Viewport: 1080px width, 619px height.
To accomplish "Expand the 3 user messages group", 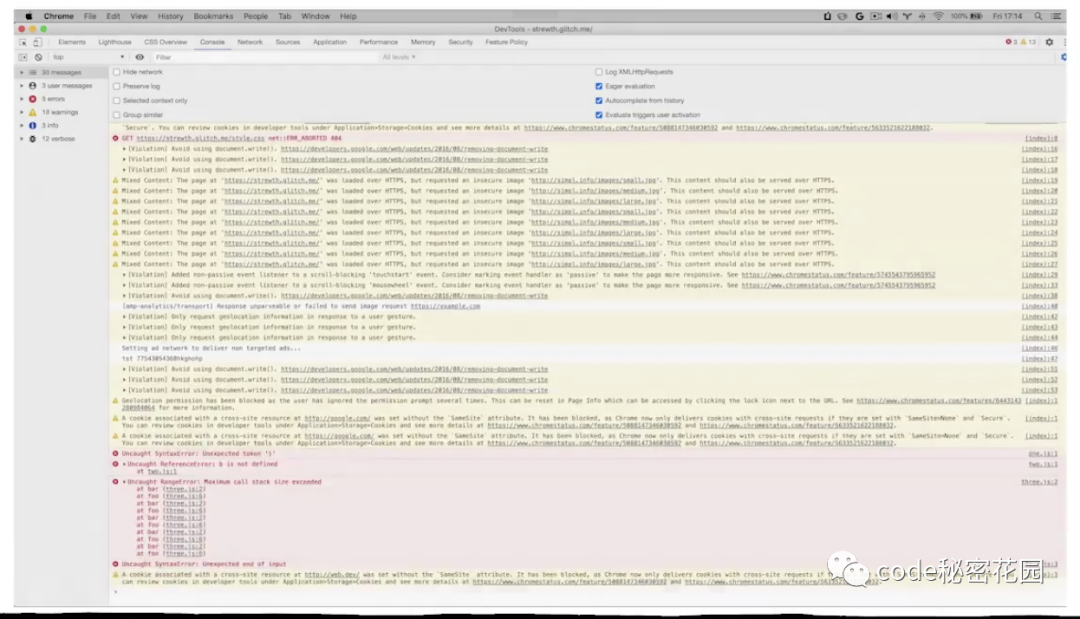I will point(21,86).
